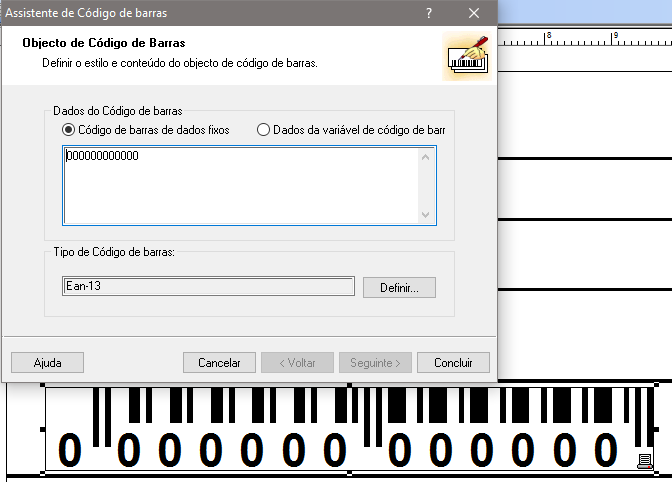The height and width of the screenshot is (482, 672).
Task: Click the question mark help icon
Action: tap(429, 13)
